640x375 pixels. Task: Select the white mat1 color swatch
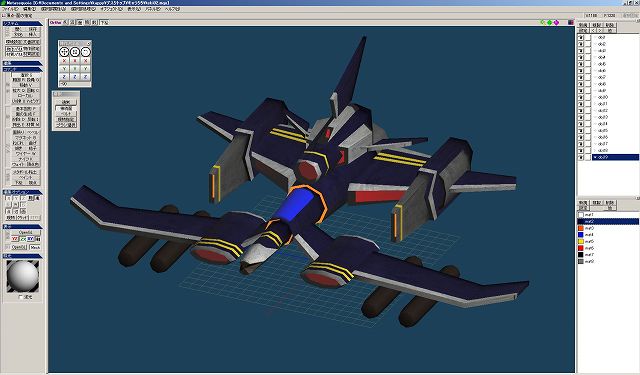click(581, 215)
